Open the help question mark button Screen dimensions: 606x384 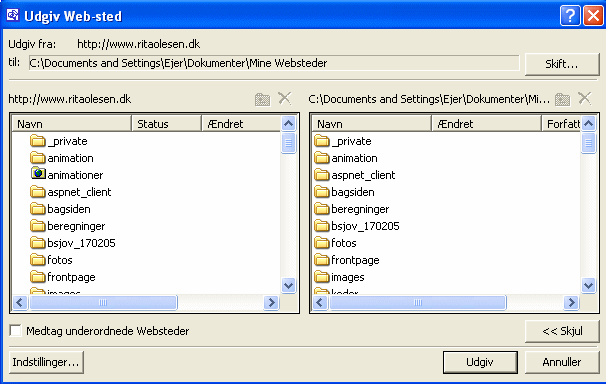[570, 16]
